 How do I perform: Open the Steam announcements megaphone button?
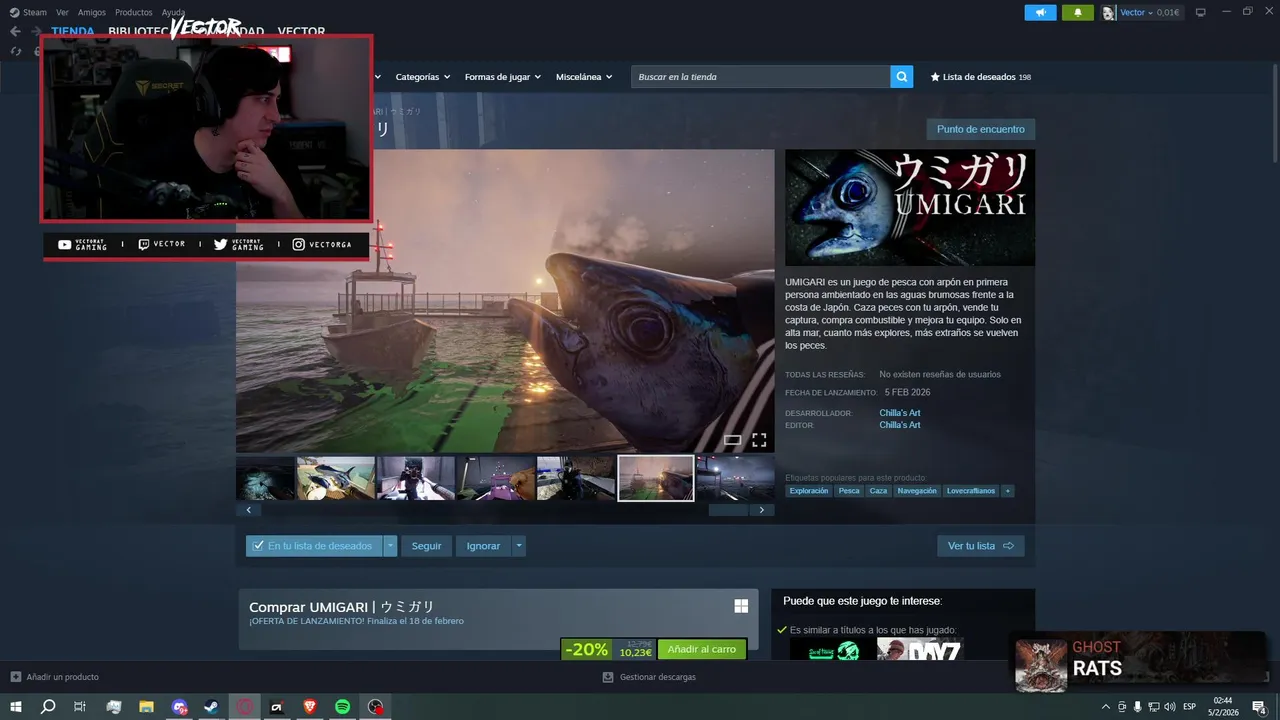(x=1040, y=13)
